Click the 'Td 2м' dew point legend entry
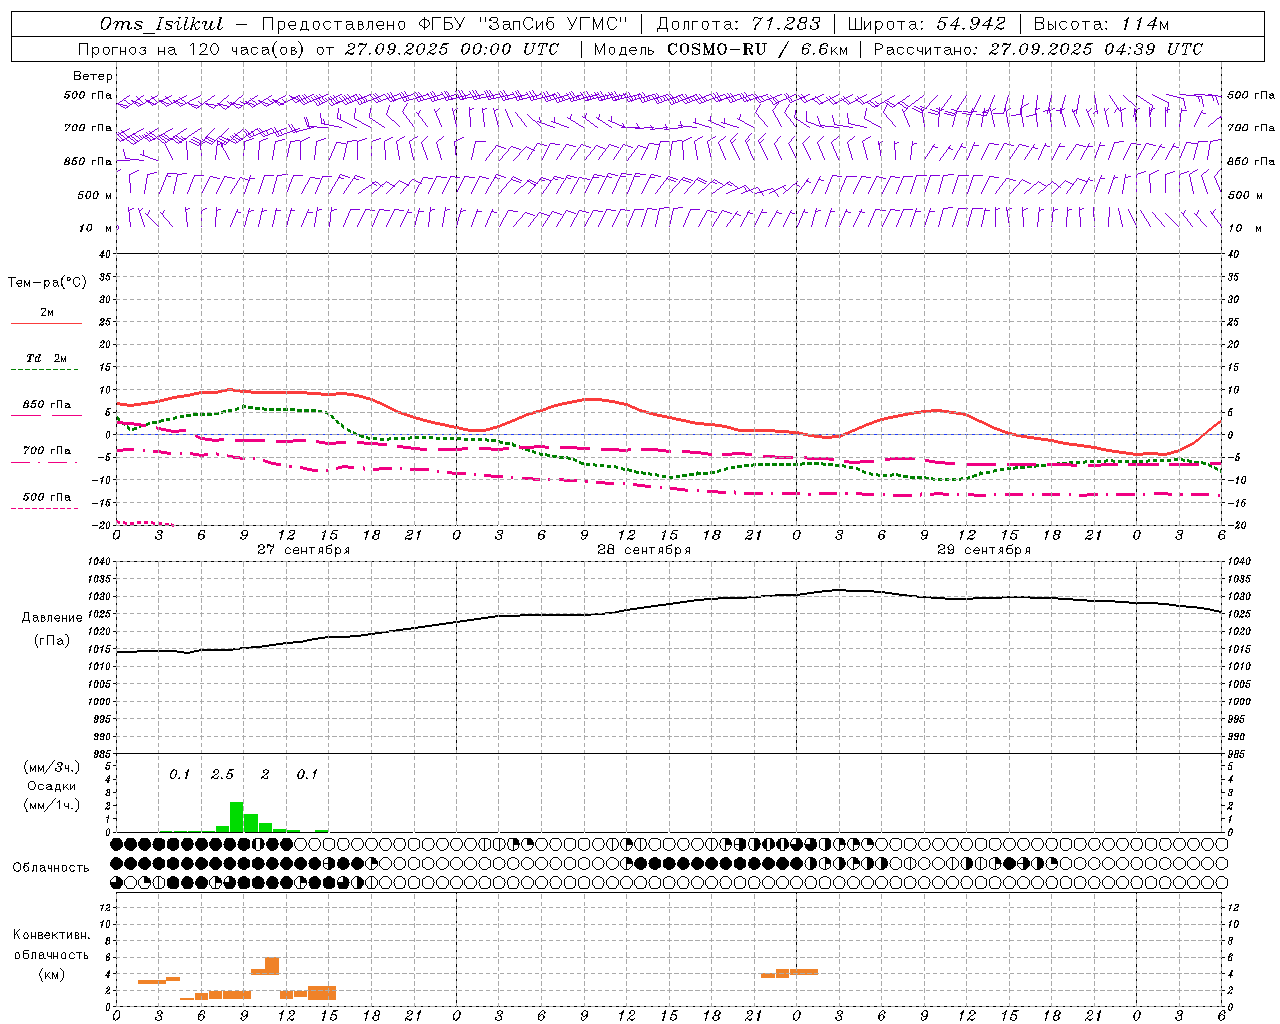 click(47, 358)
